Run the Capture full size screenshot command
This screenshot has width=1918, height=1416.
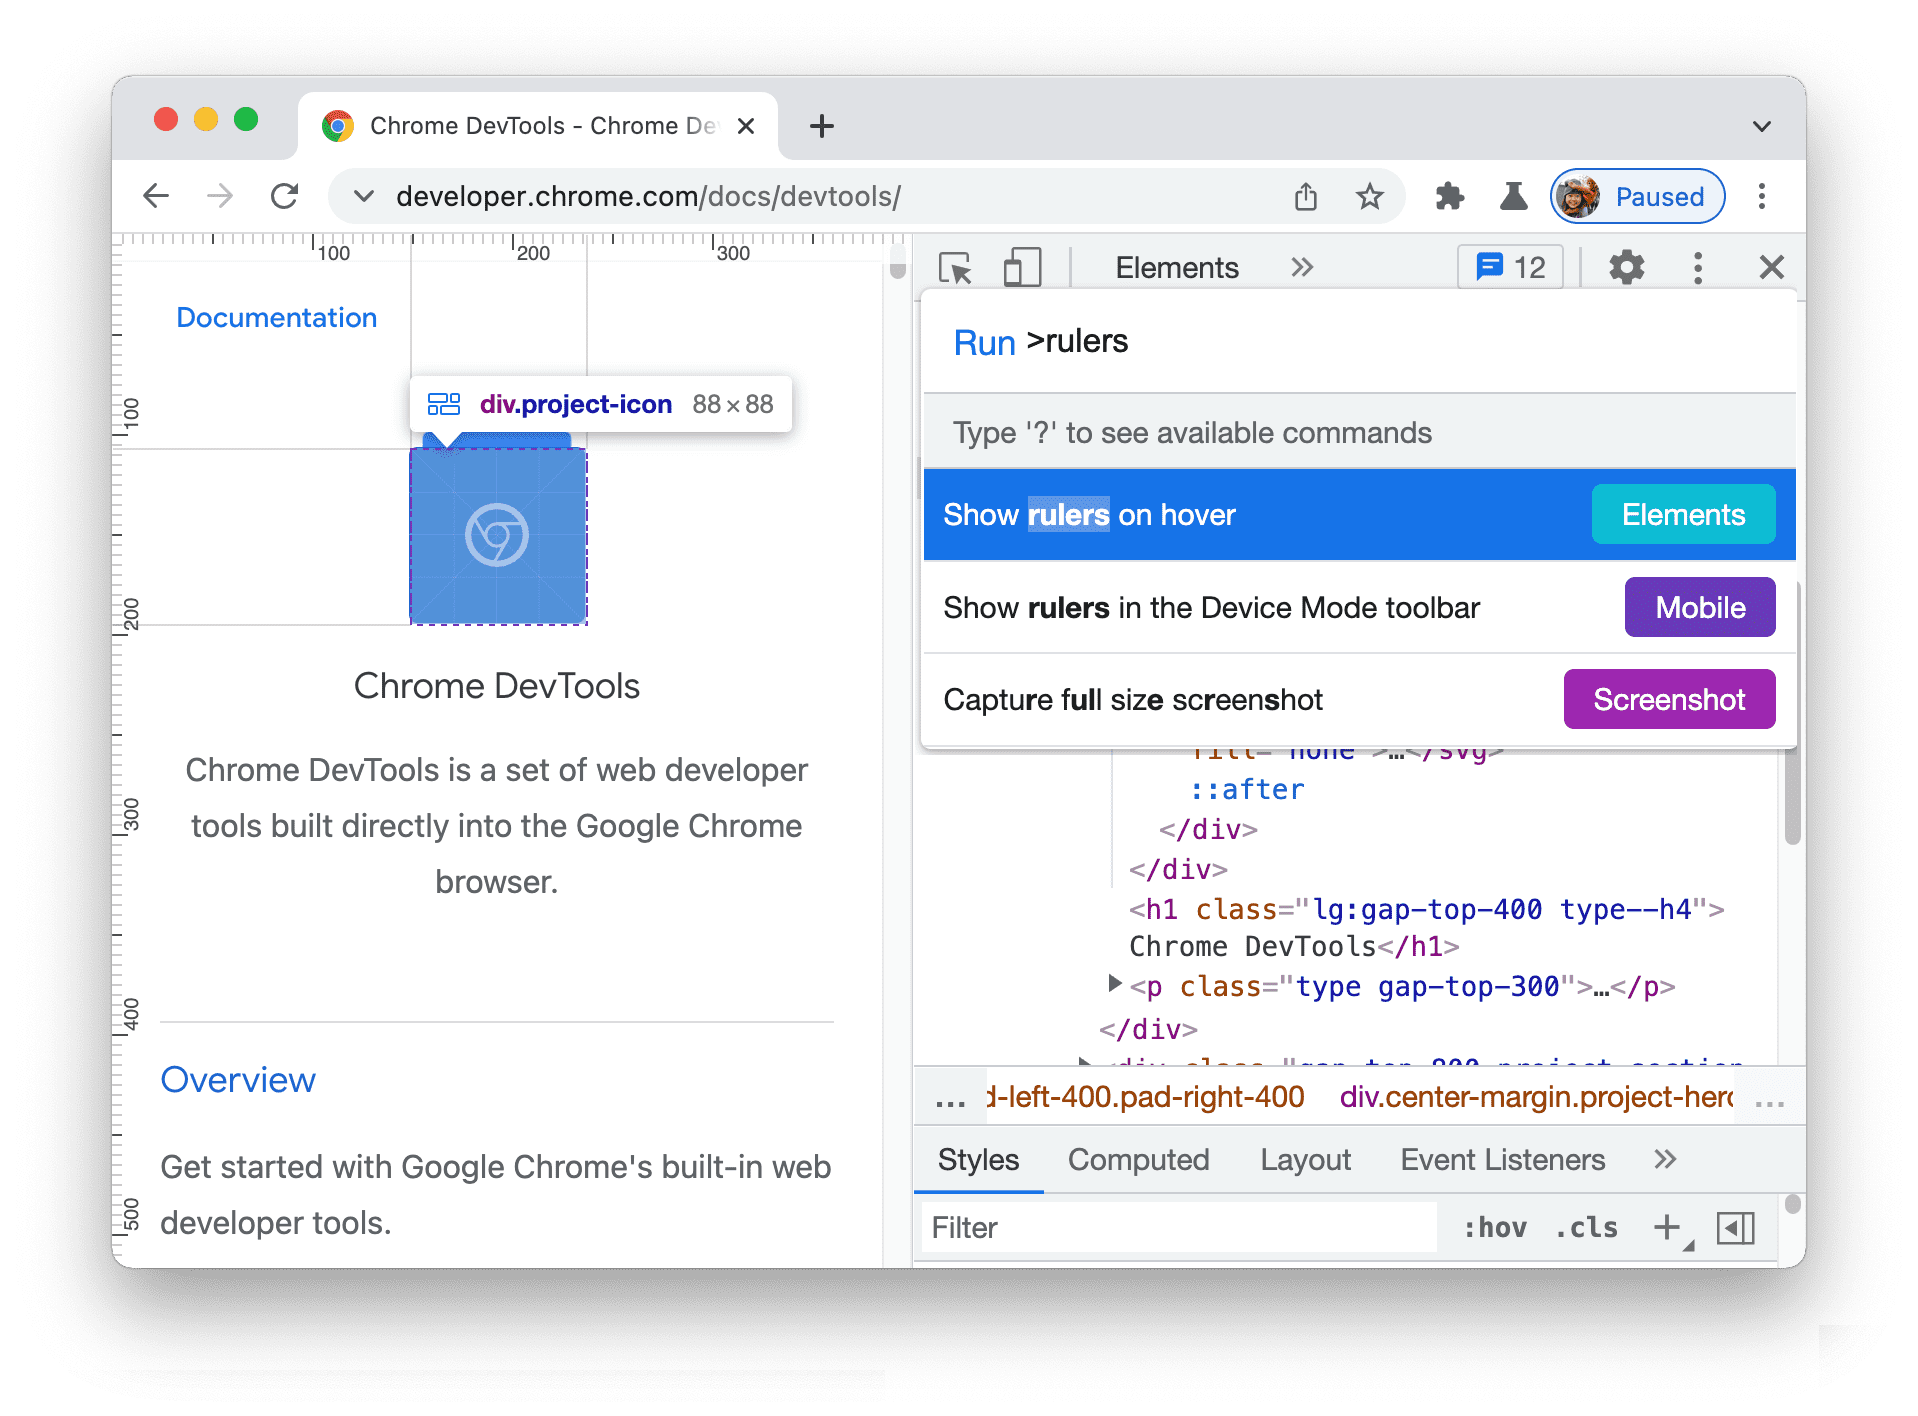tap(1131, 699)
